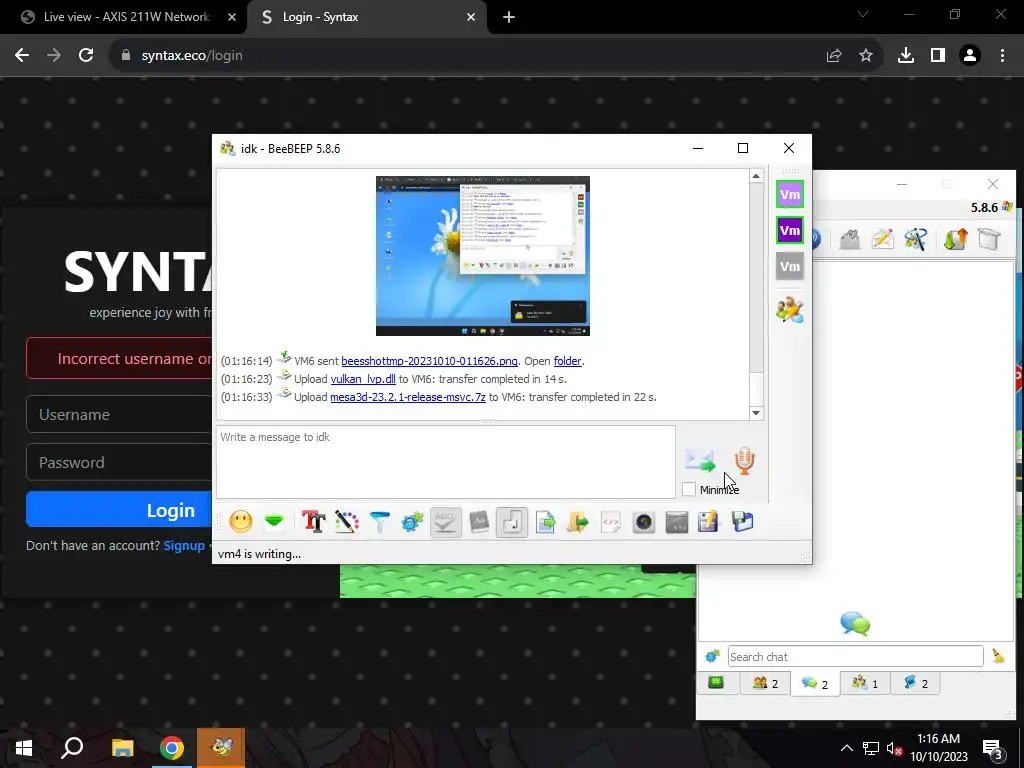Viewport: 1024px width, 768px height.
Task: Bookmark this page with star icon
Action: (866, 56)
